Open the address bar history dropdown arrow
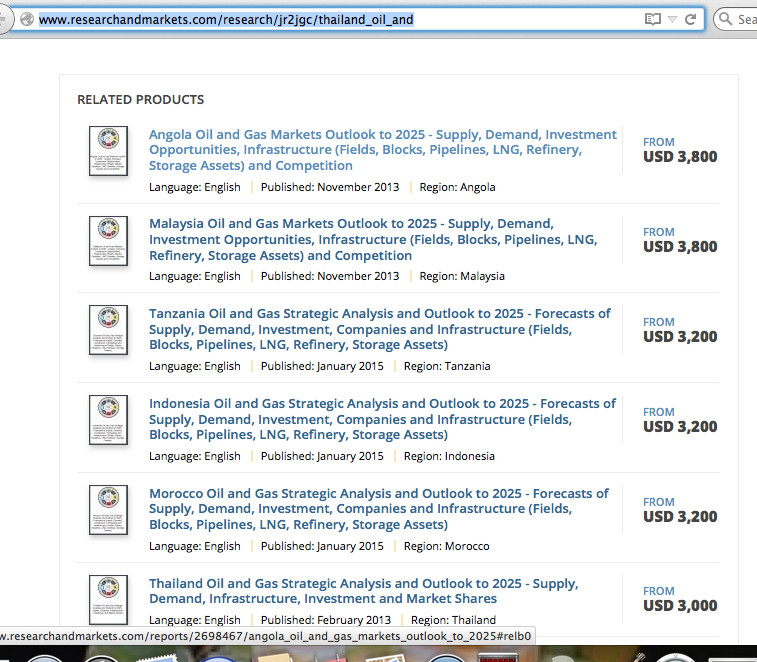The width and height of the screenshot is (757, 662). (x=672, y=19)
